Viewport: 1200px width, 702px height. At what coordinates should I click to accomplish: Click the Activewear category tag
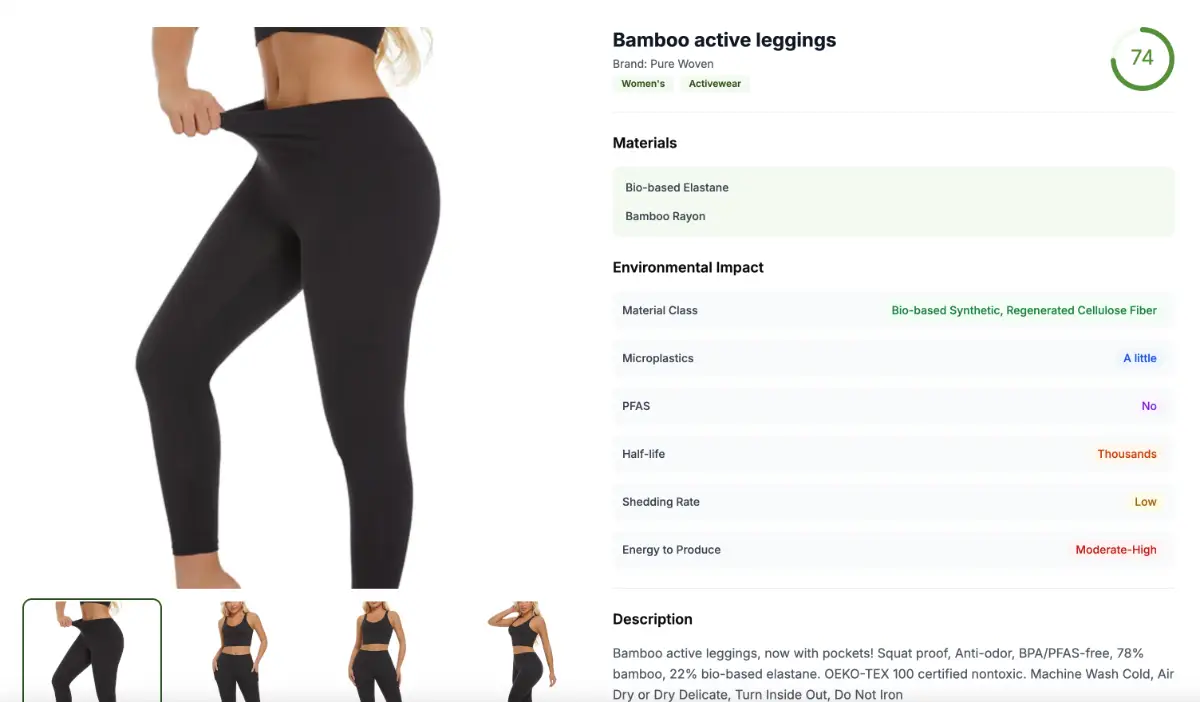click(x=715, y=84)
